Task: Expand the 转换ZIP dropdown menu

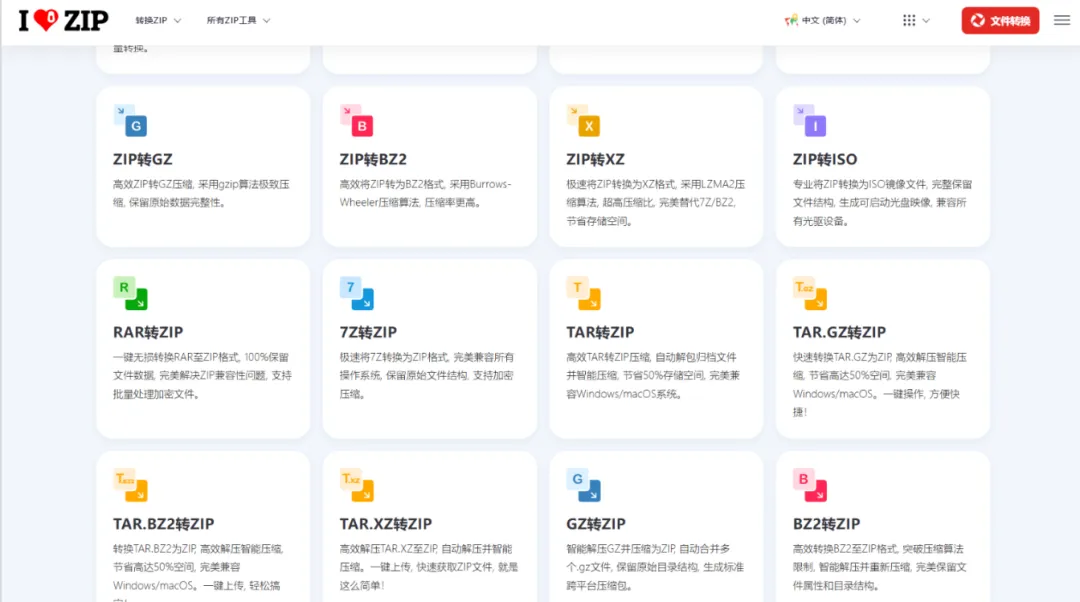Action: point(158,21)
